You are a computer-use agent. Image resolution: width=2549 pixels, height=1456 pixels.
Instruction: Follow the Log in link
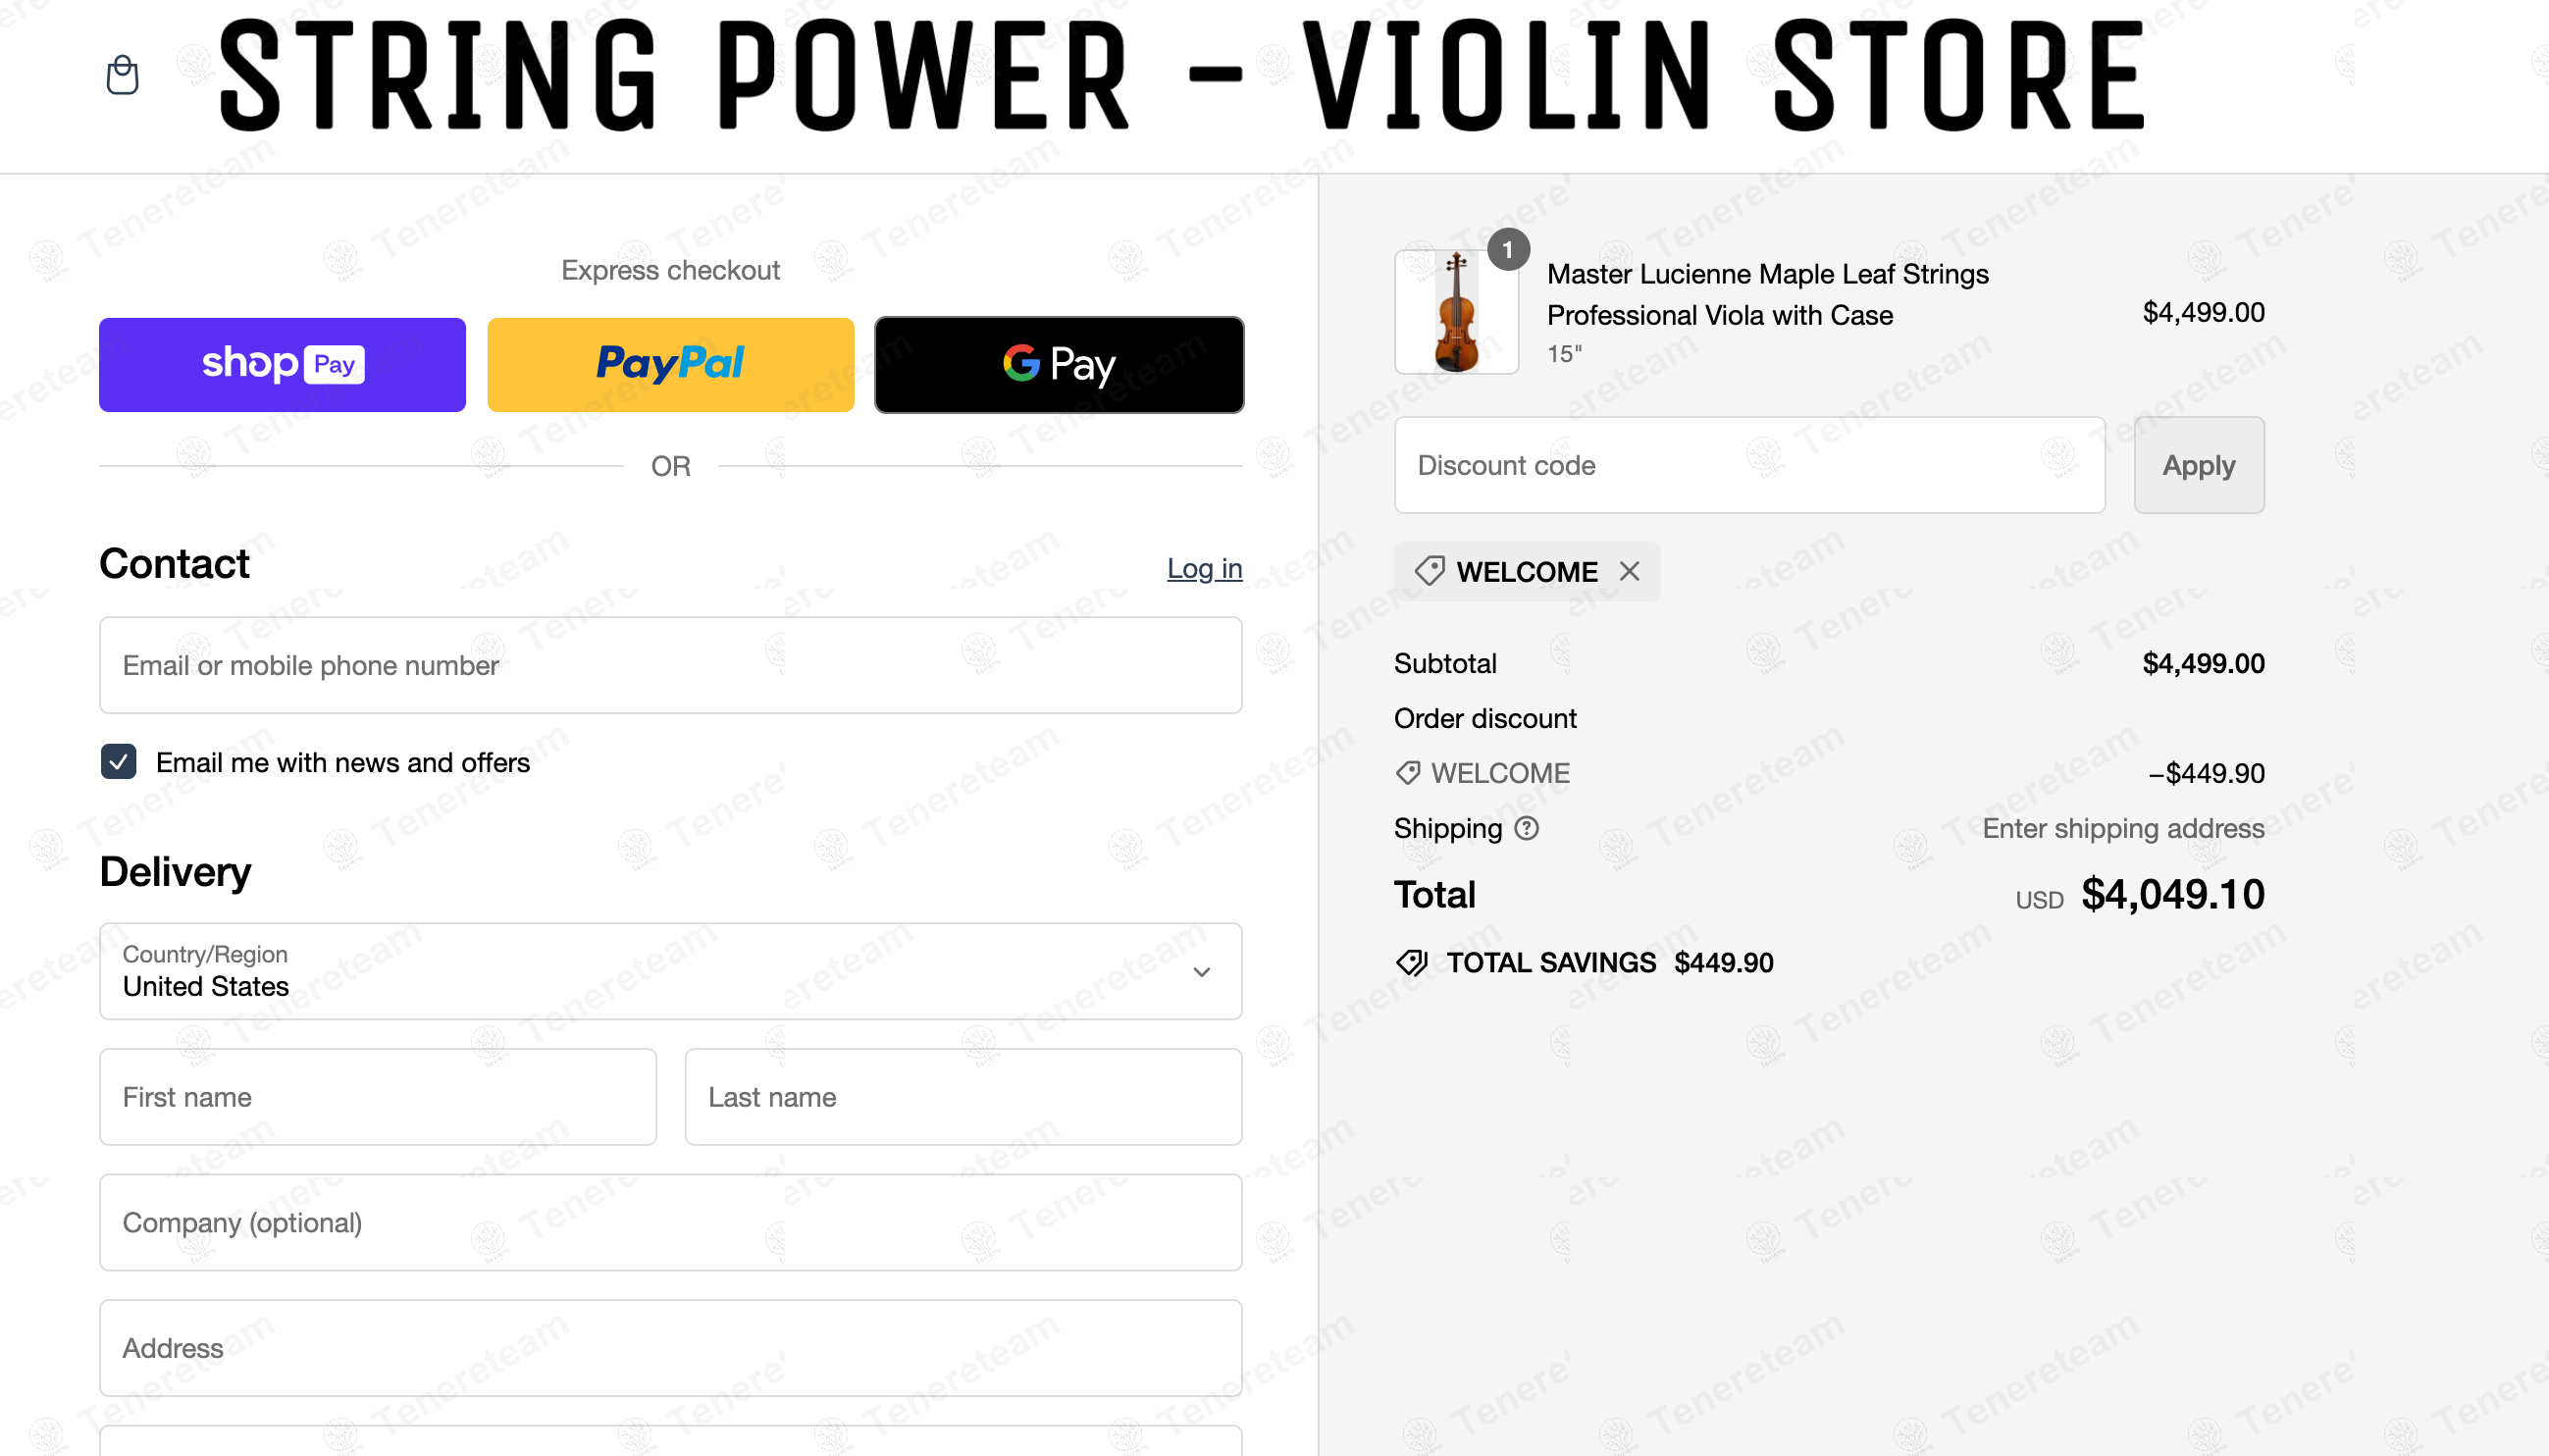pos(1204,568)
